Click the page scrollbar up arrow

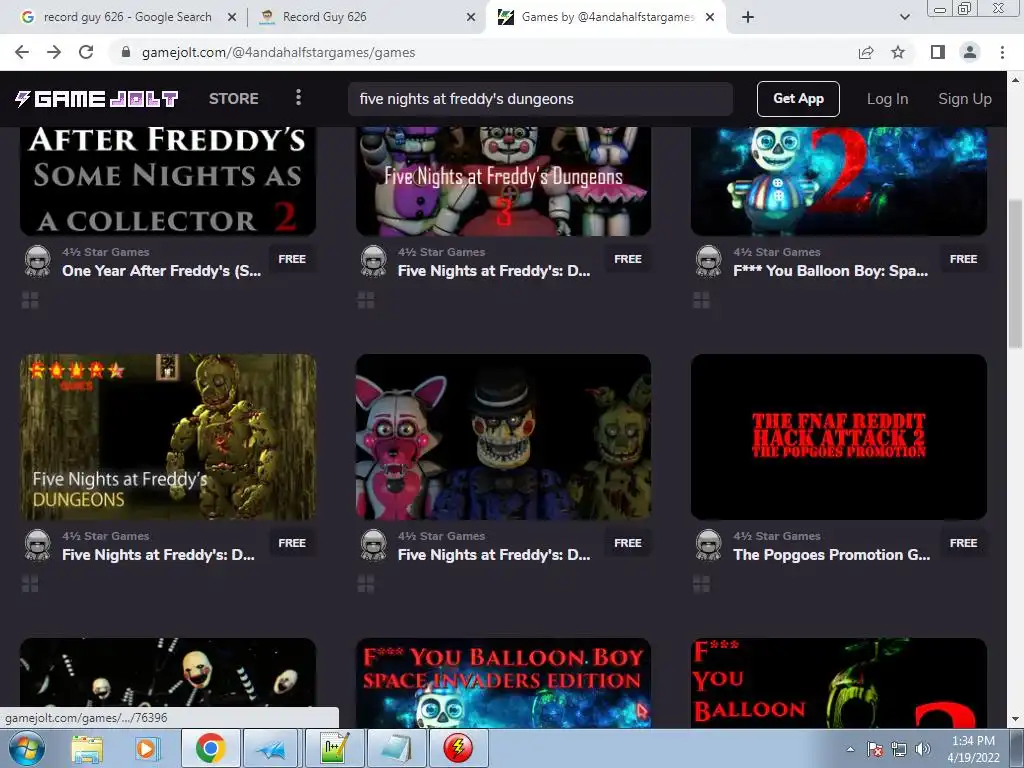(1015, 80)
